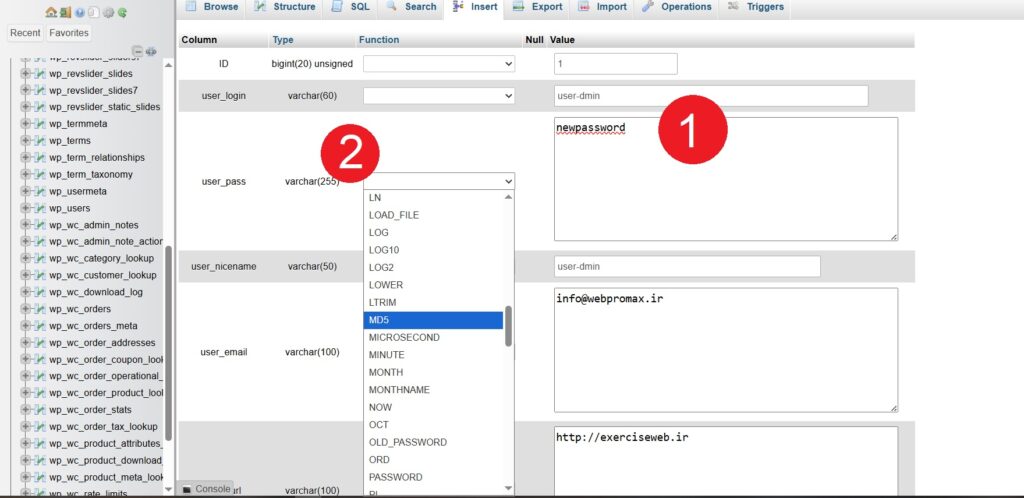Click the log out door icon
Viewport: 1024px width, 498px height.
(65, 12)
